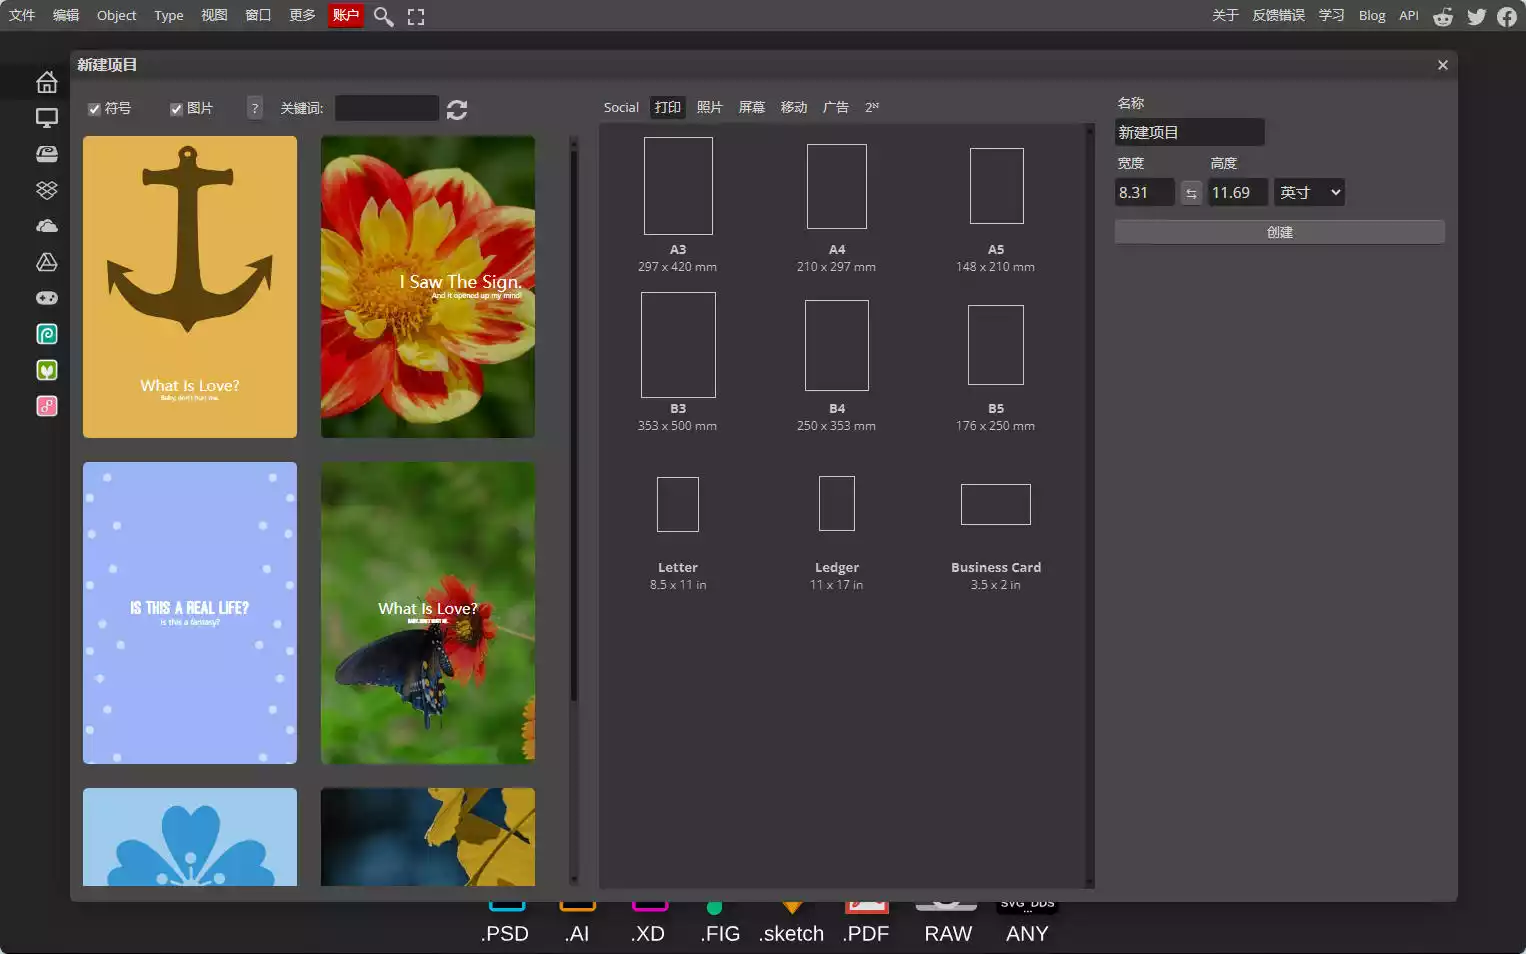Open This Device monitor icon in sidebar
Viewport: 1526px width, 954px height.
[47, 118]
